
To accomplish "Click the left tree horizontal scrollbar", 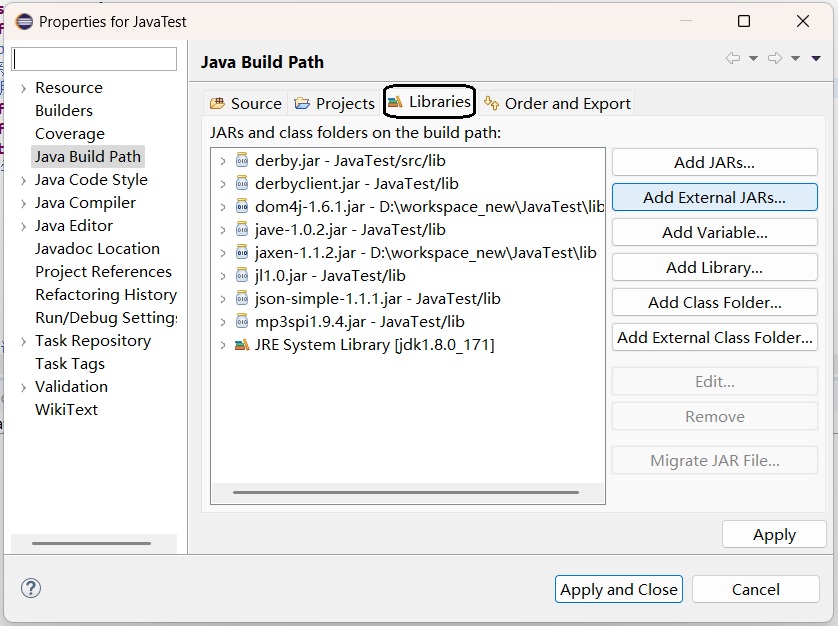I will [x=91, y=543].
